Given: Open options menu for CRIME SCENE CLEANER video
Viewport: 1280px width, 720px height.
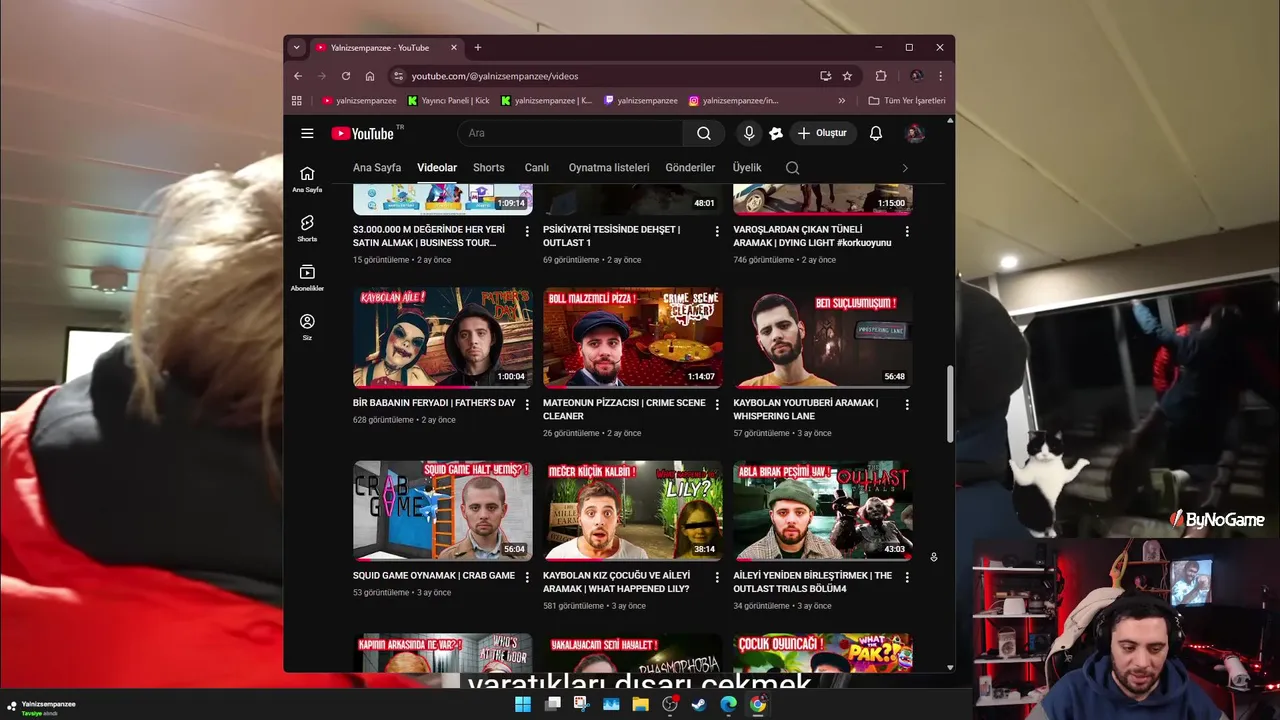Looking at the screenshot, I should click(717, 405).
